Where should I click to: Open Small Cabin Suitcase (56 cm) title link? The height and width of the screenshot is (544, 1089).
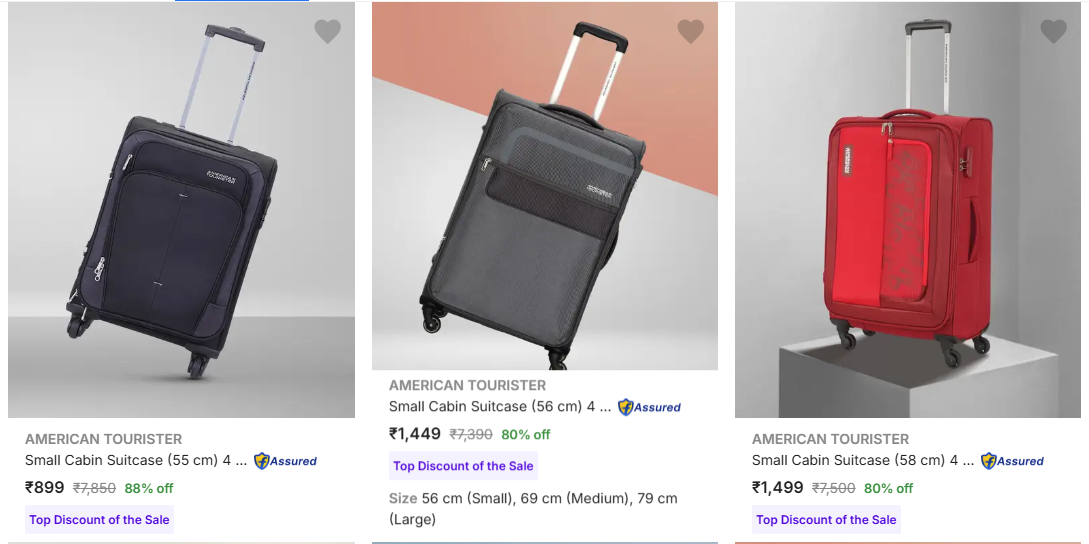499,407
